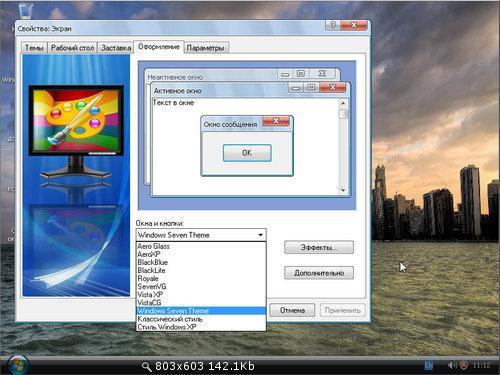Choose Классический стиль option
Viewport: 500px width, 375px height.
coord(201,319)
